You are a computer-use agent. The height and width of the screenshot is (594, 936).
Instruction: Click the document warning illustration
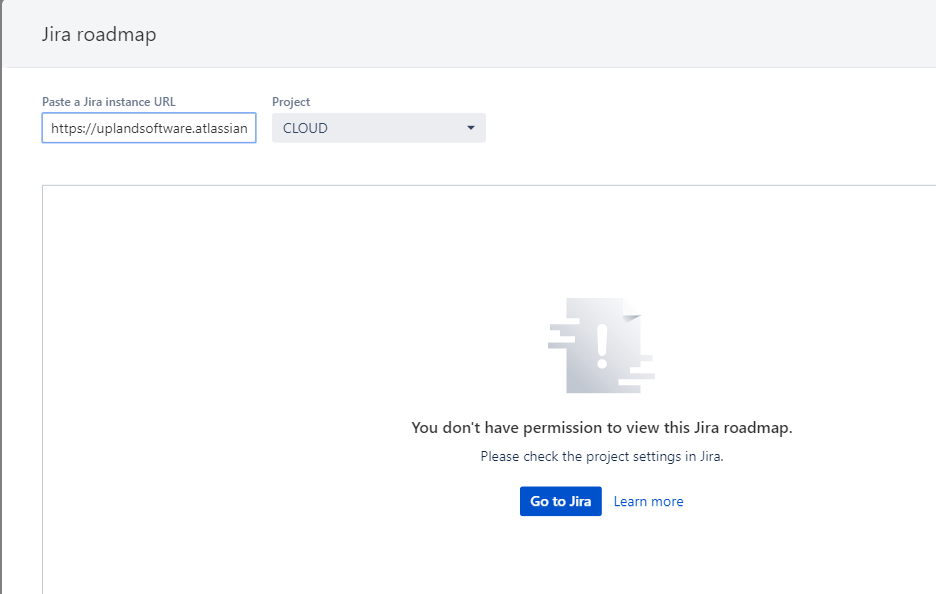pos(602,345)
